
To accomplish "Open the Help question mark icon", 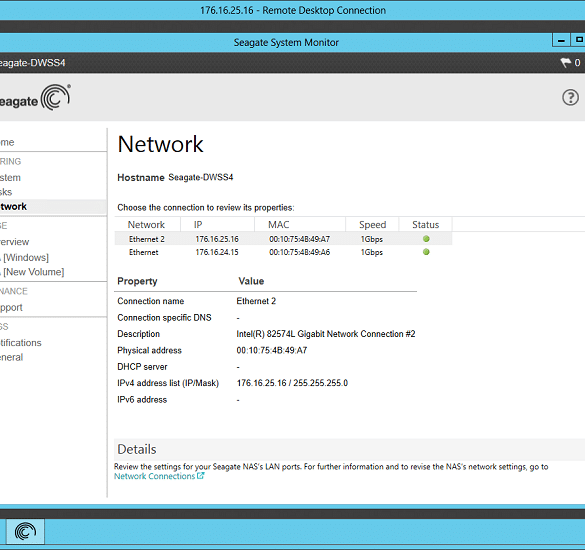I will click(570, 98).
